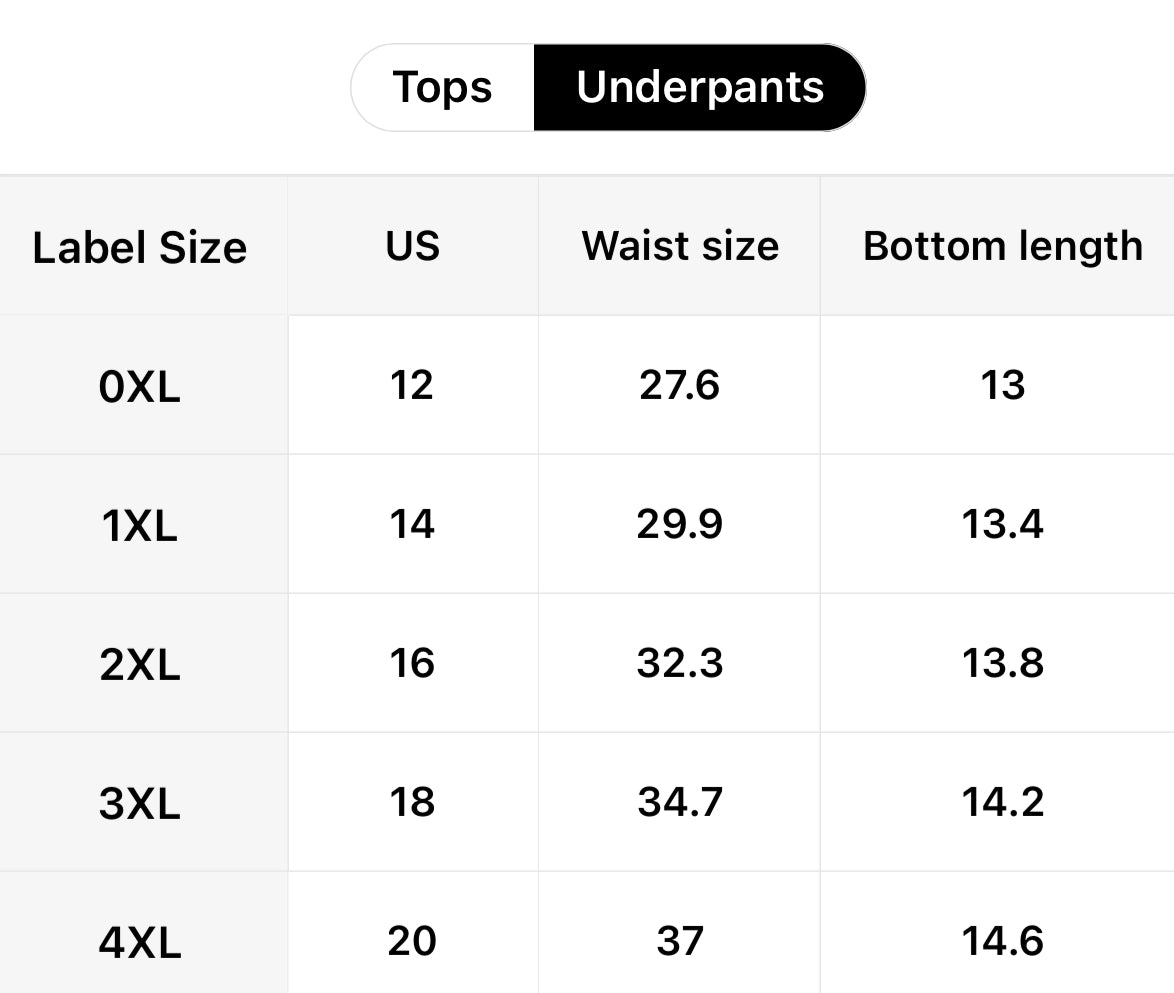The image size is (1174, 993).
Task: Select the 4XL label size row
Action: click(140, 942)
